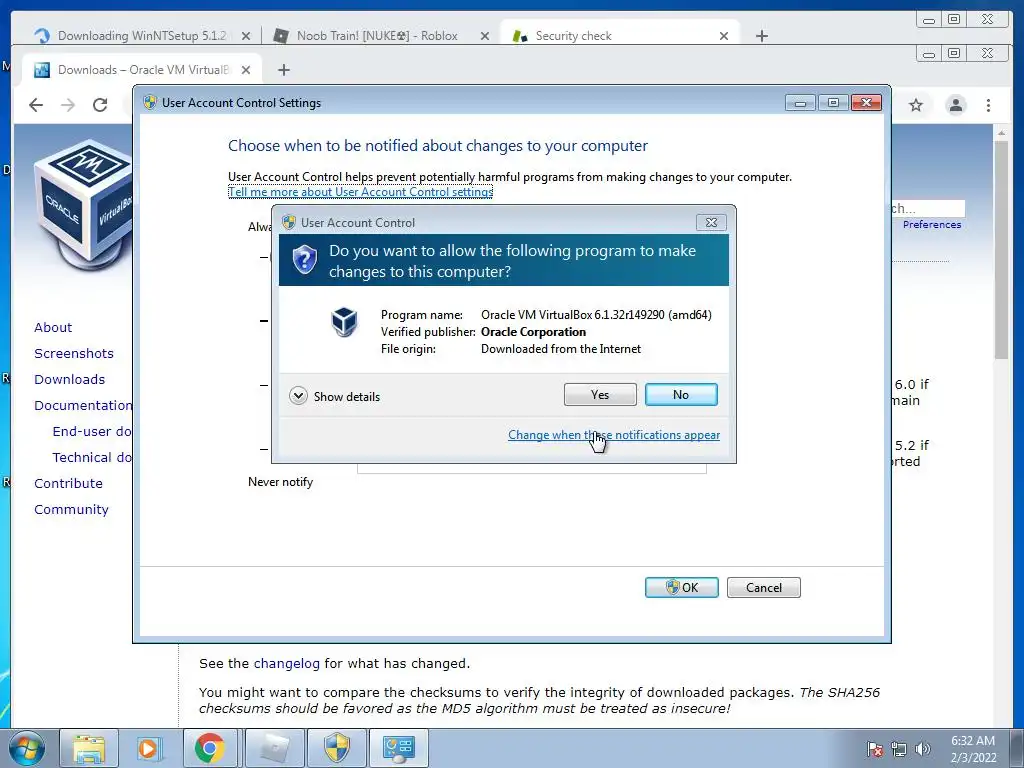Open About link in sidebar
The height and width of the screenshot is (768, 1024).
[x=53, y=327]
